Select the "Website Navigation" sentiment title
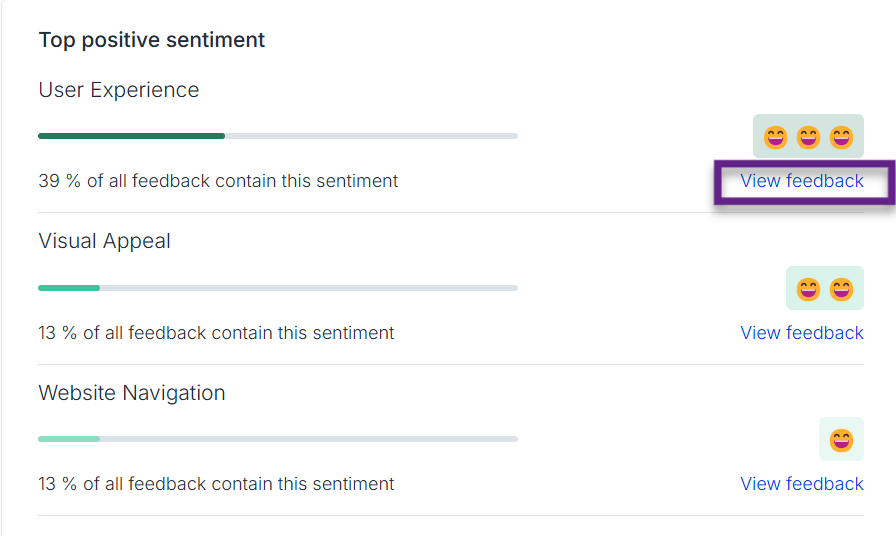This screenshot has height=536, width=896. pyautogui.click(x=132, y=393)
